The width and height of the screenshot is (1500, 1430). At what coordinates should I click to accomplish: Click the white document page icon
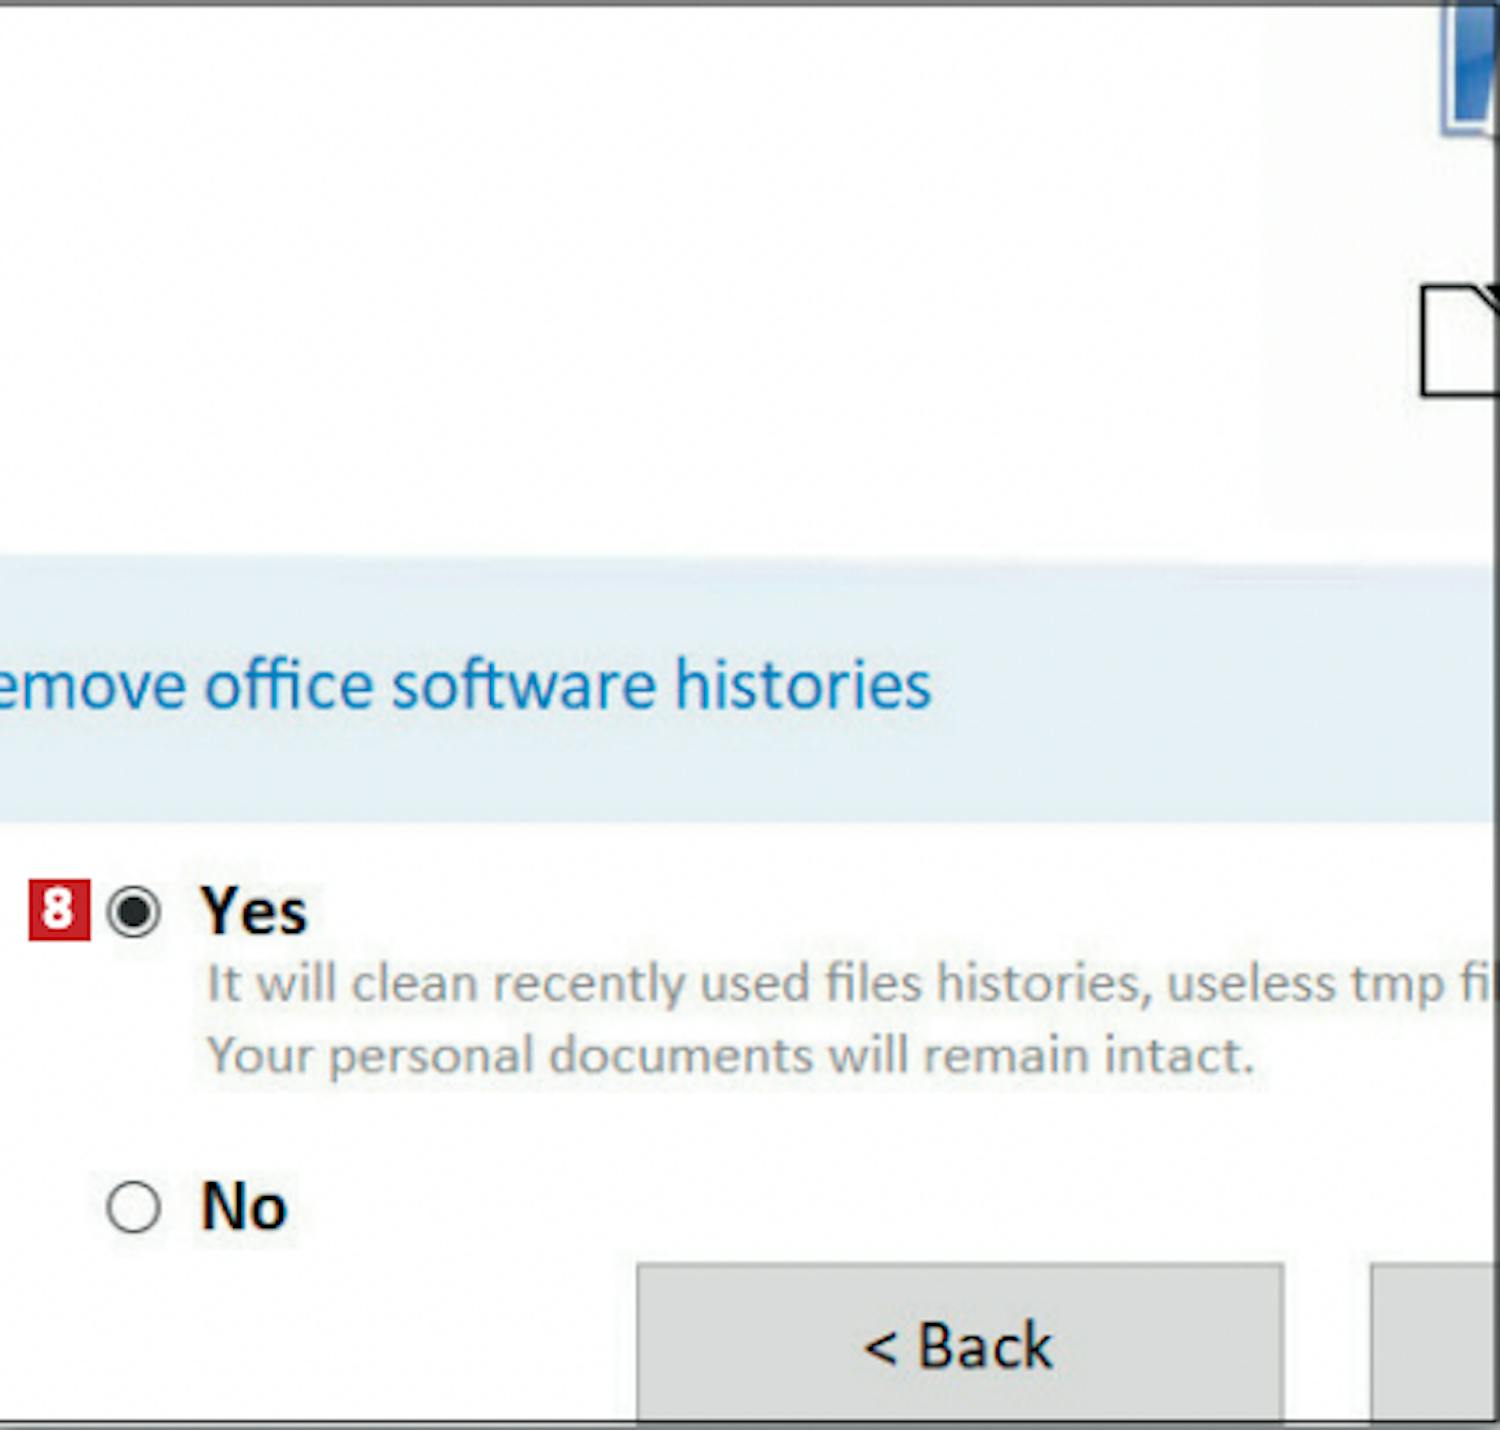coord(1459,340)
